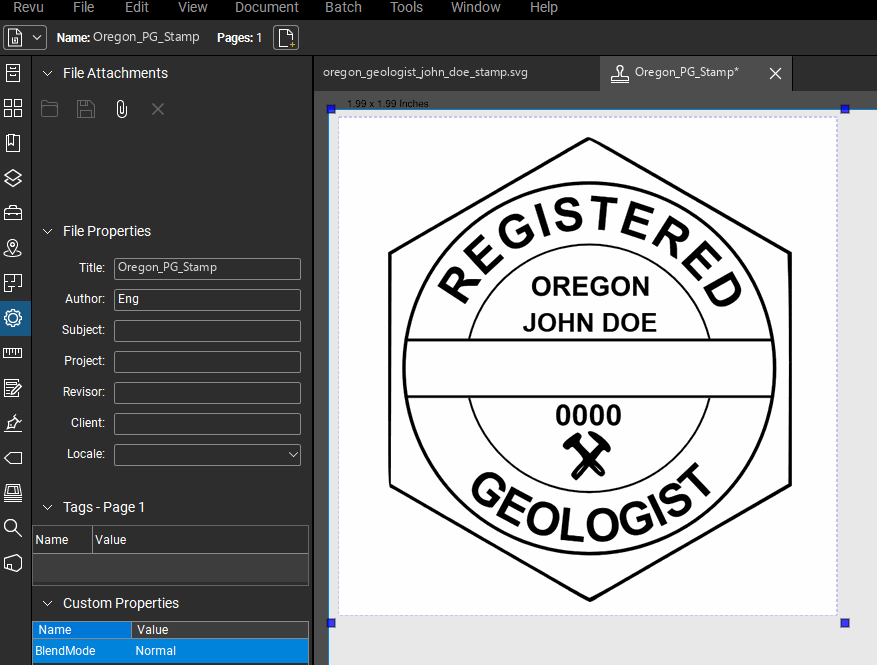Open the Flags tag panel icon
This screenshot has height=665, width=877.
[x=13, y=459]
